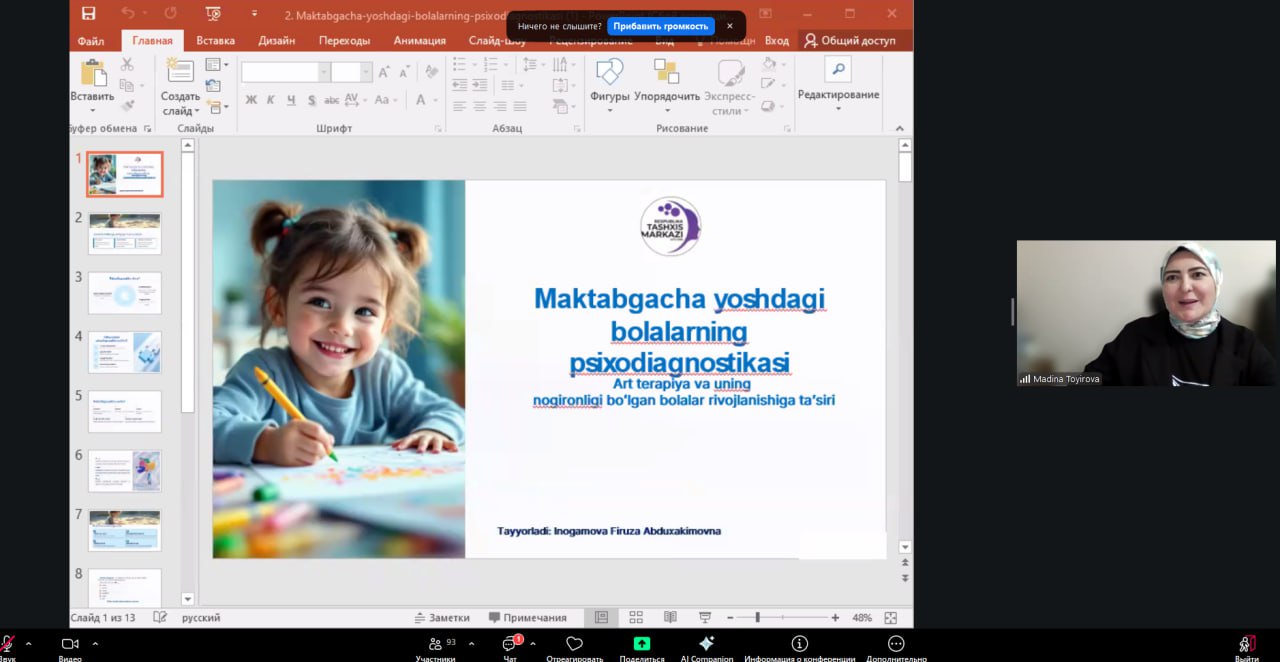Open the Анимация ribbon tab
The width and height of the screenshot is (1280, 662).
pos(419,41)
